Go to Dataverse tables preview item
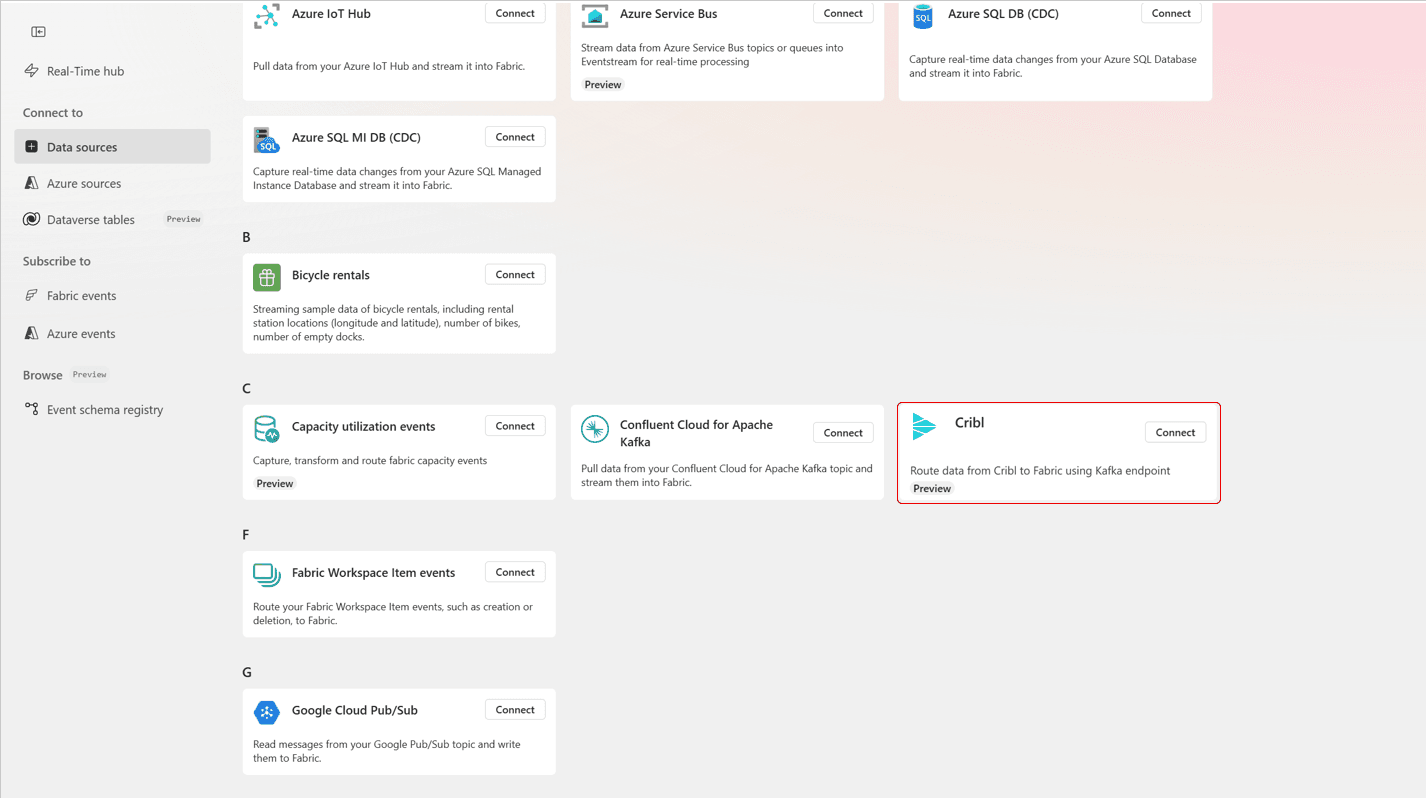 point(90,220)
